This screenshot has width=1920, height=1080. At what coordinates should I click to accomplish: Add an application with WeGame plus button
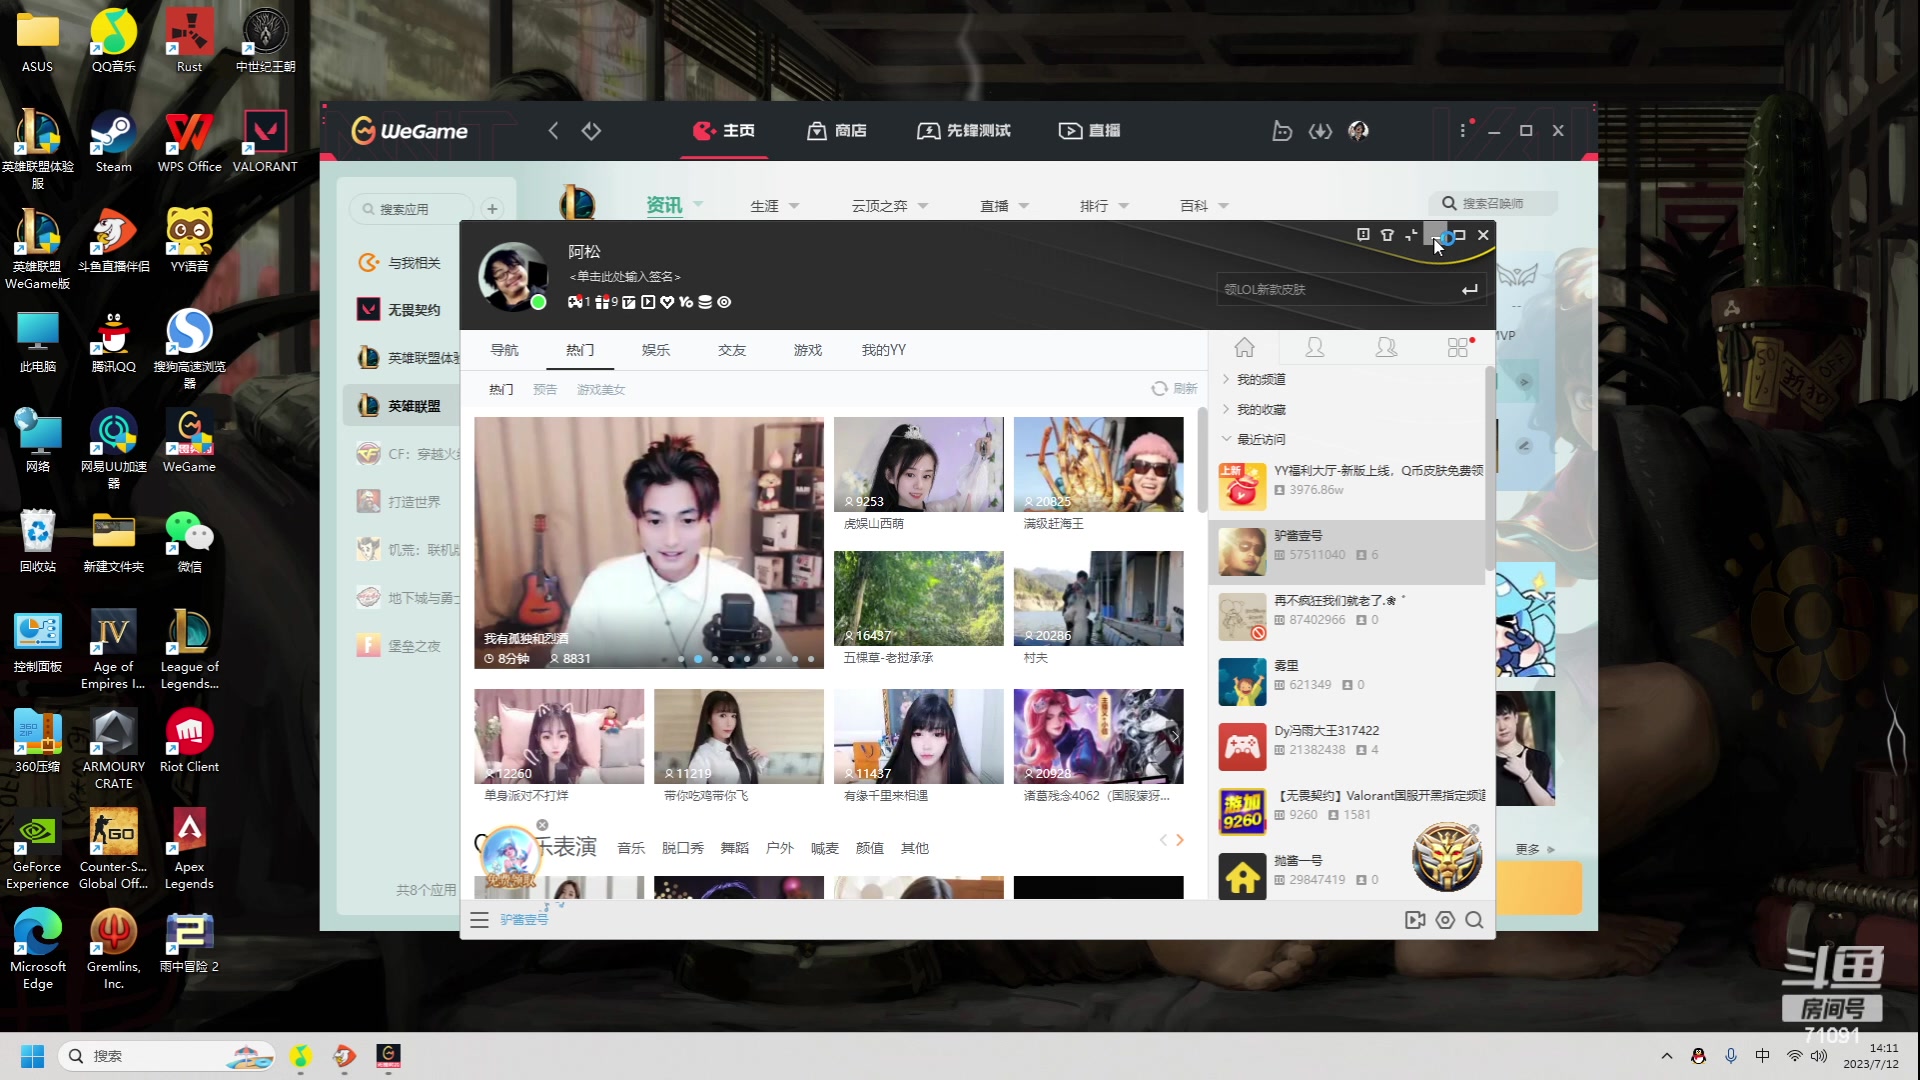492,209
